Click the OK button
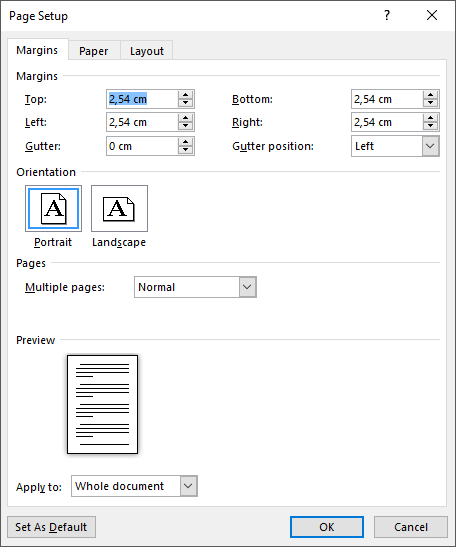Screen dimensions: 456x547 327,527
